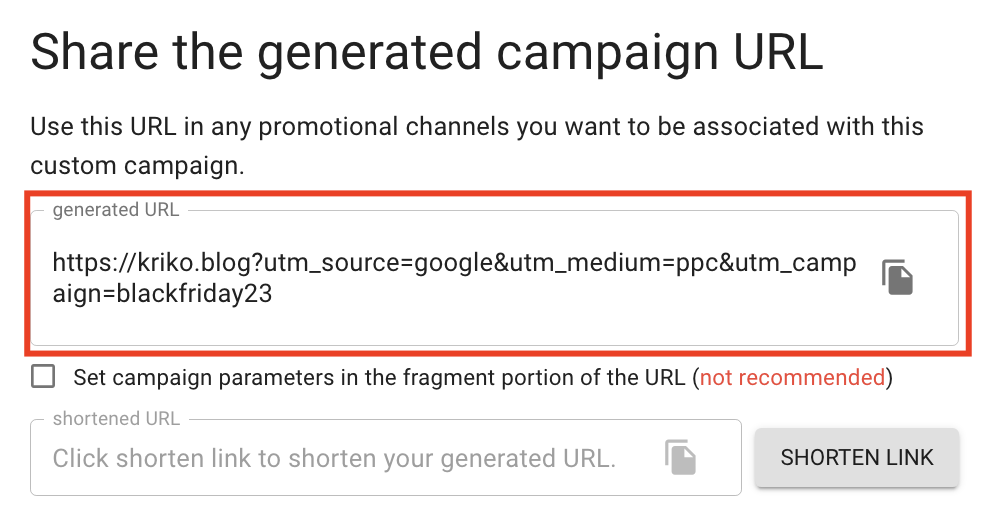Copy the generated campaign URL

[x=897, y=278]
